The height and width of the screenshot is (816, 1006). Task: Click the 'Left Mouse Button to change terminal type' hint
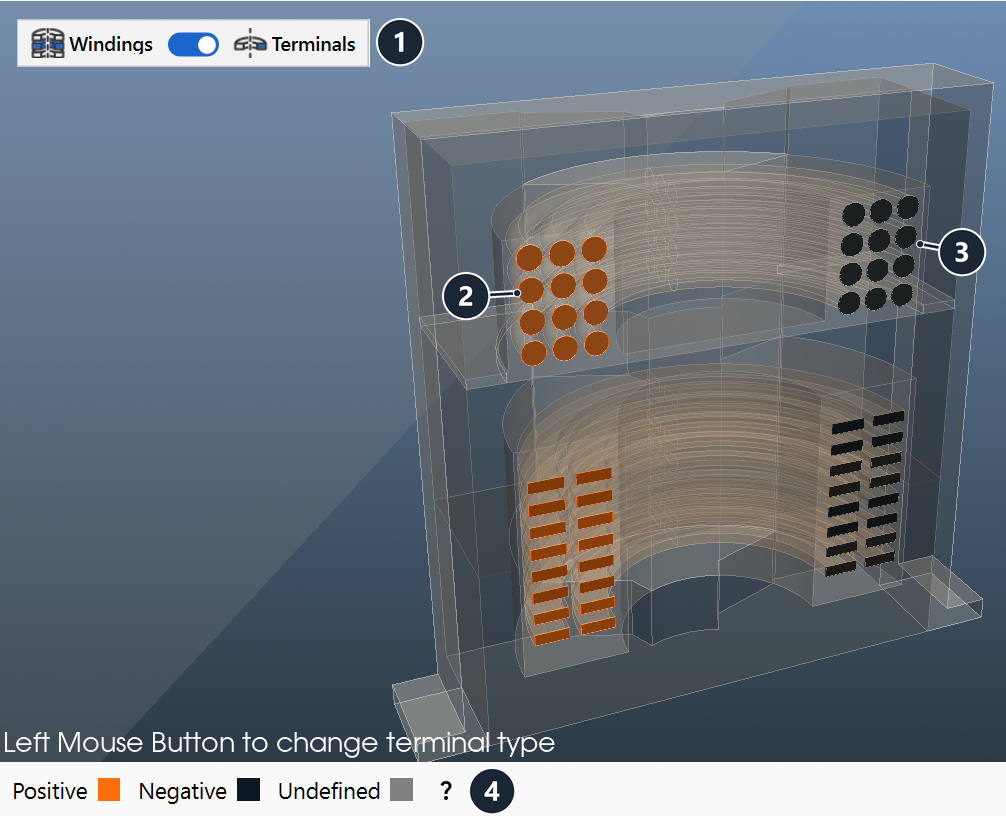[279, 743]
